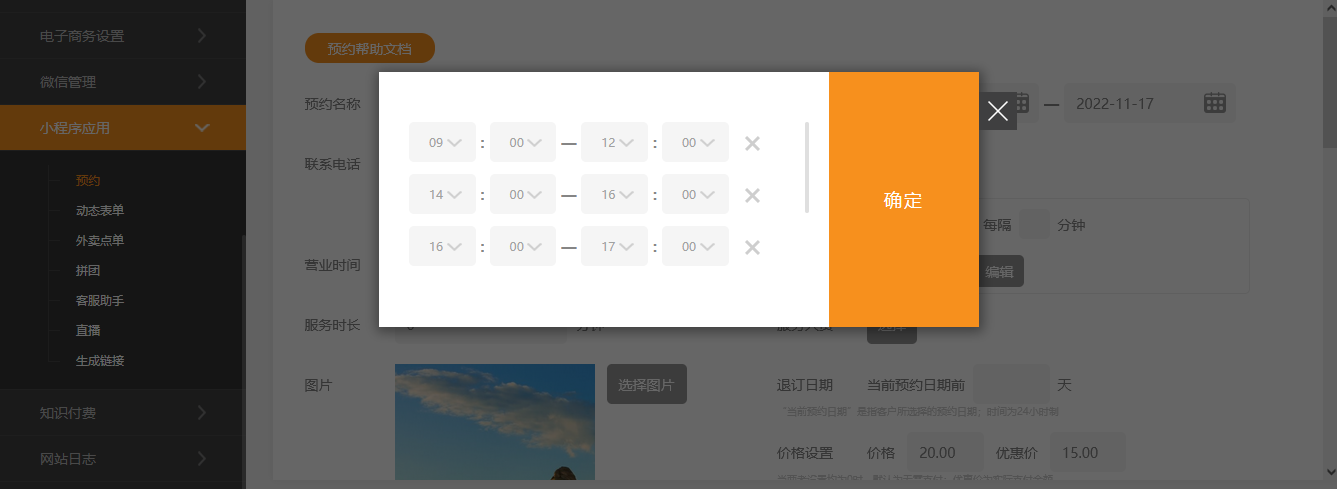This screenshot has width=1337, height=489.
Task: Open end hour dropdown showing 12
Action: point(615,143)
